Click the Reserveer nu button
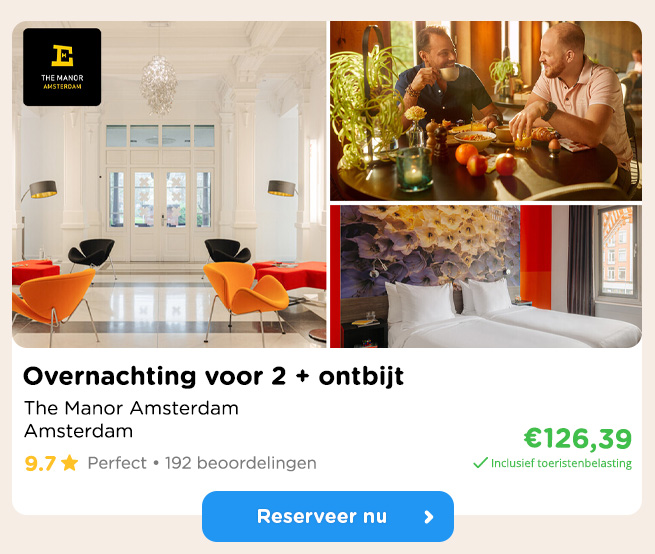Image resolution: width=655 pixels, height=554 pixels. coord(328,516)
